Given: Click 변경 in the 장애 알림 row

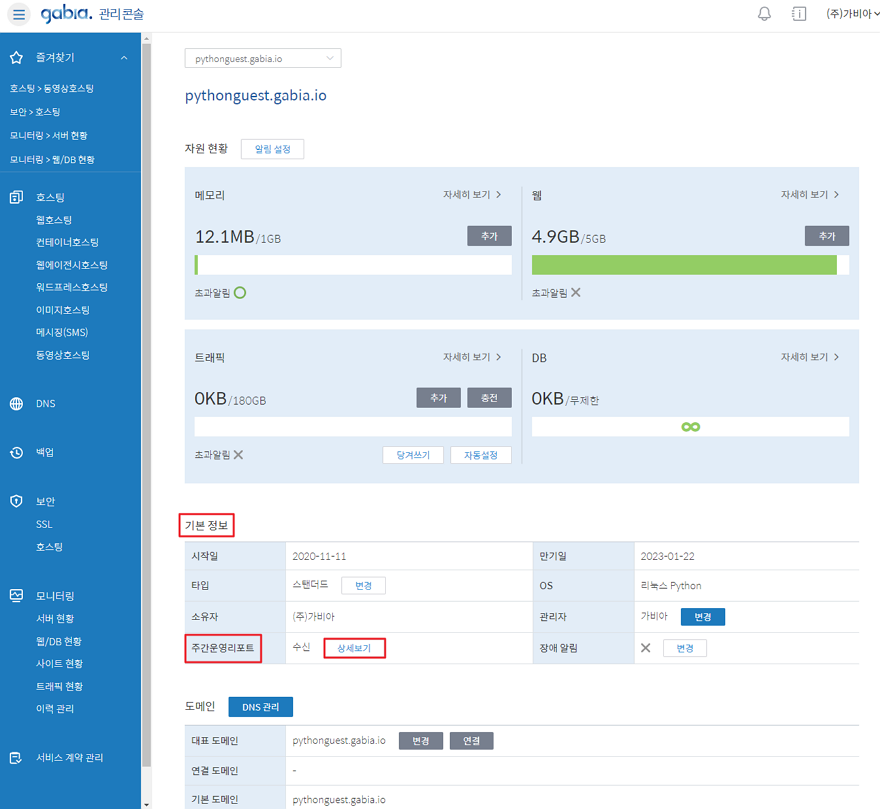Looking at the screenshot, I should (685, 648).
